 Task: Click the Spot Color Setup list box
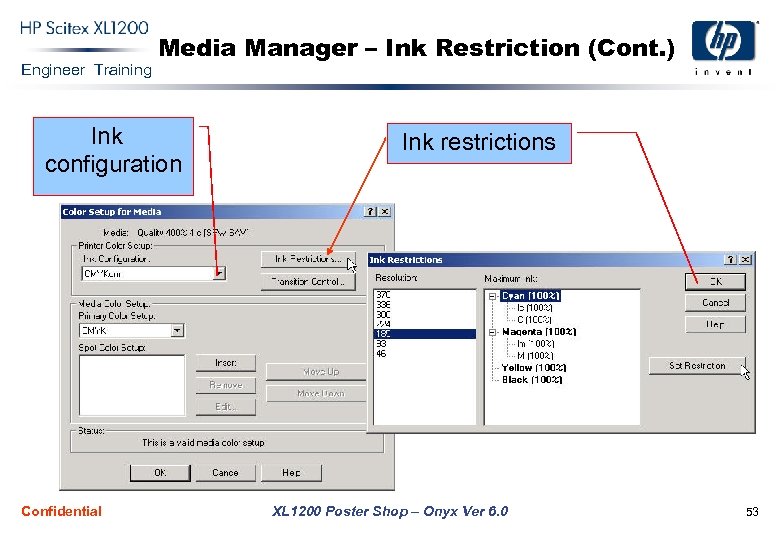[x=132, y=385]
